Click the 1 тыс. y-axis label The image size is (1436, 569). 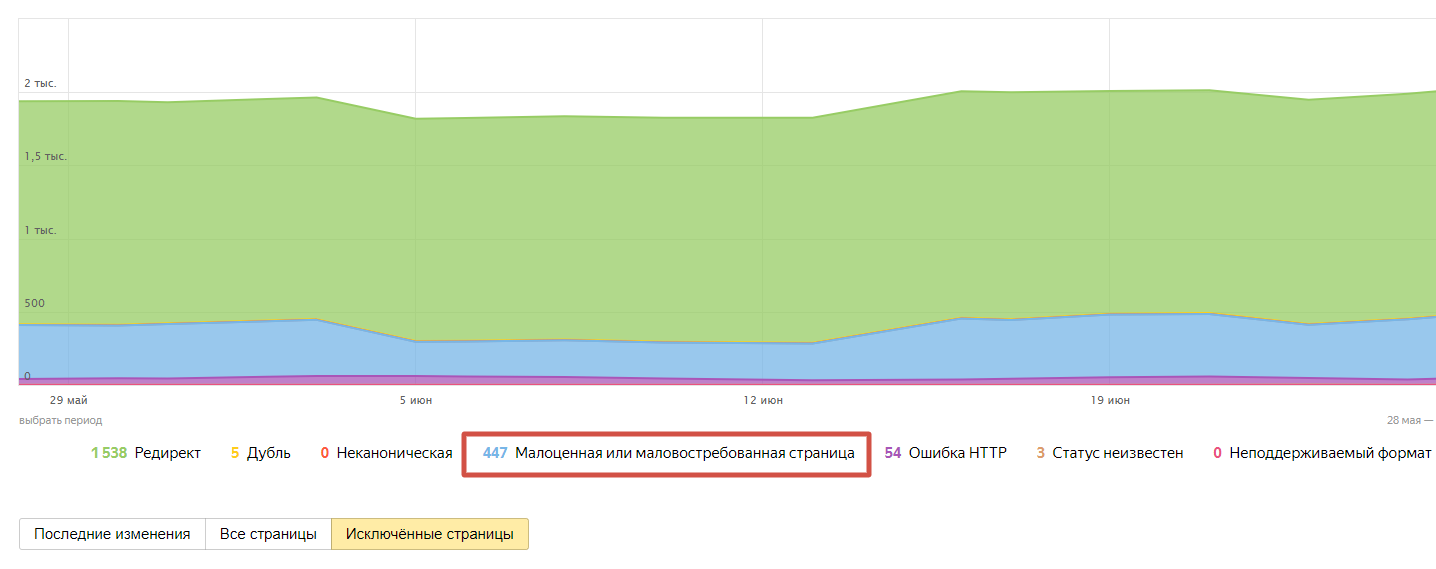[41, 230]
